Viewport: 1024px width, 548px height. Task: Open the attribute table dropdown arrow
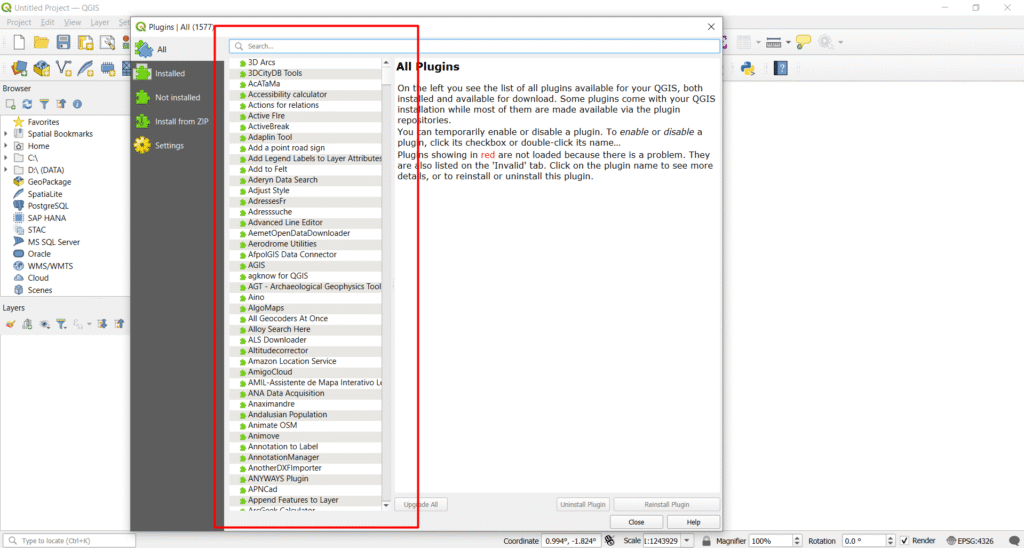758,43
